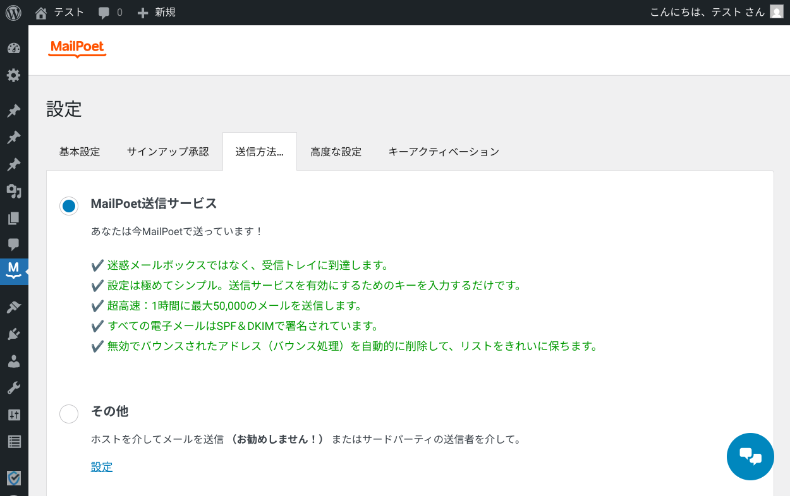Open the Media icon in the sidebar
The width and height of the screenshot is (790, 496).
[x=14, y=191]
